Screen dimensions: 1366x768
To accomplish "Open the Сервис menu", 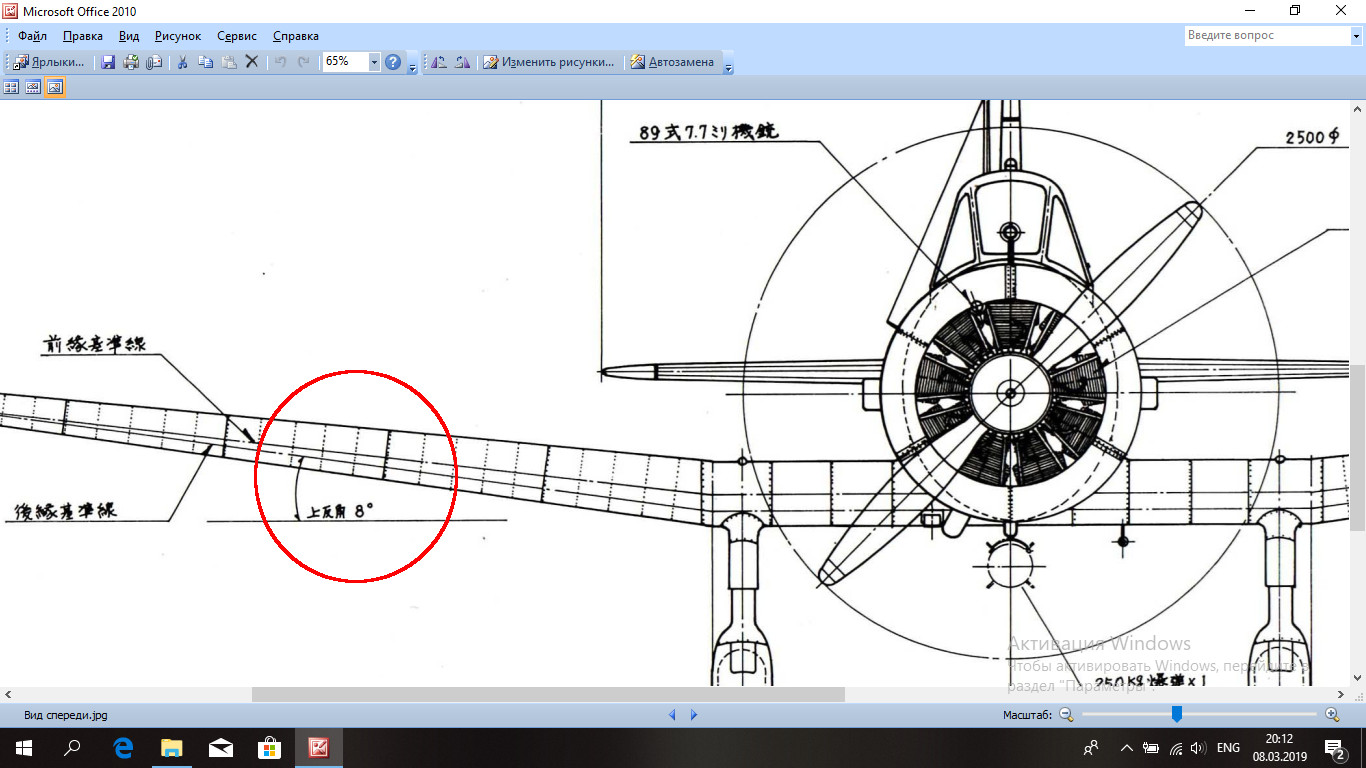I will pos(237,36).
